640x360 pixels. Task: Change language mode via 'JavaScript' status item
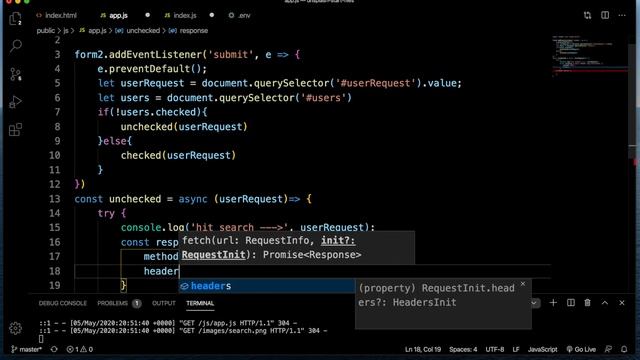[x=542, y=349]
